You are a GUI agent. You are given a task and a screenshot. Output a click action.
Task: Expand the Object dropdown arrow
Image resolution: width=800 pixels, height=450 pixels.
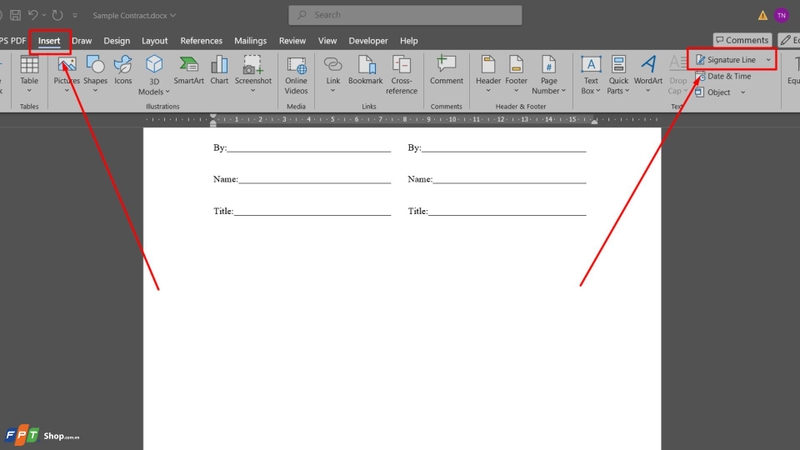[x=743, y=92]
